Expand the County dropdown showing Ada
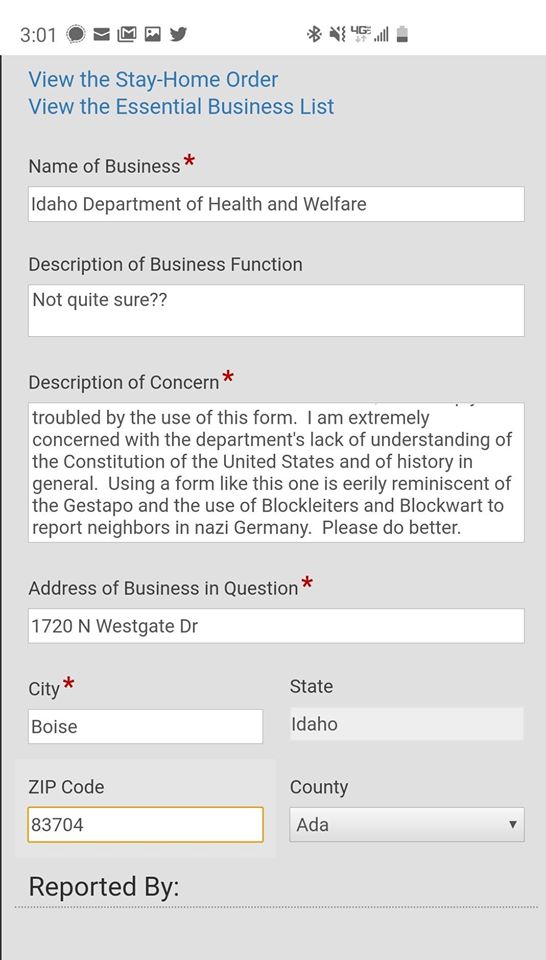This screenshot has height=960, width=546. click(407, 825)
